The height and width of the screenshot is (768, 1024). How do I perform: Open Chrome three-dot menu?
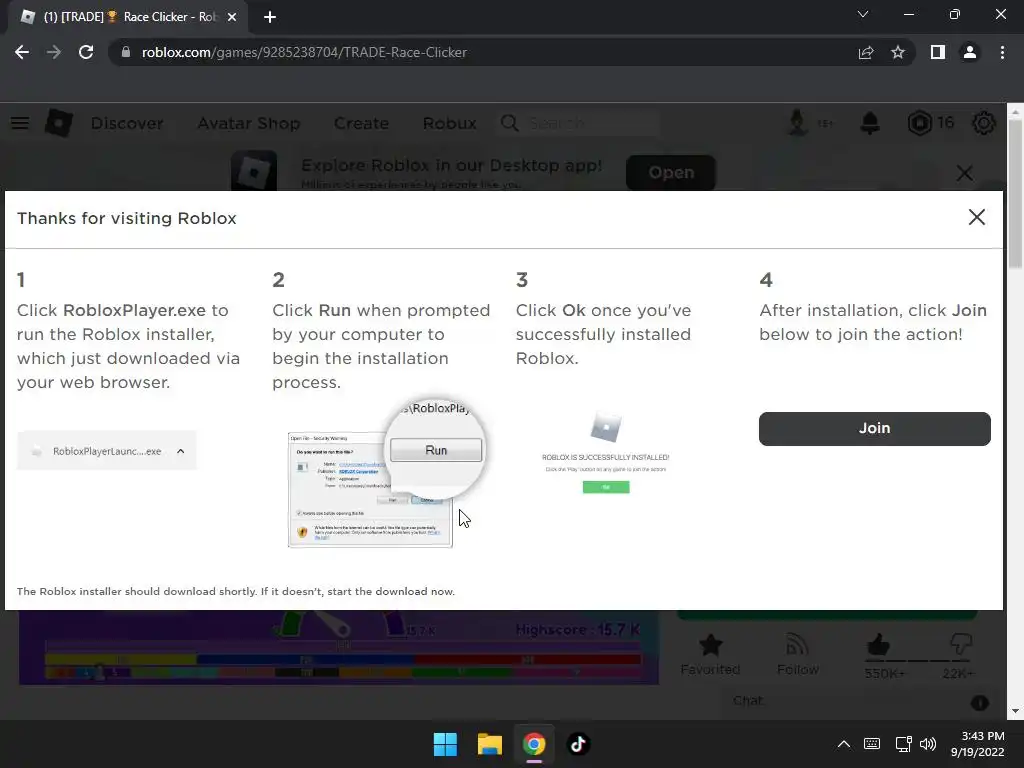pyautogui.click(x=1002, y=52)
